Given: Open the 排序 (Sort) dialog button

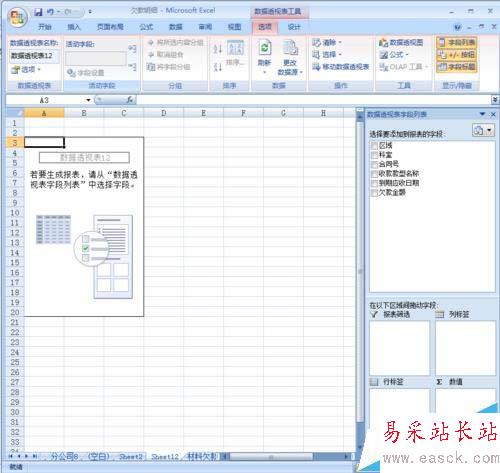Looking at the screenshot, I should click(235, 53).
